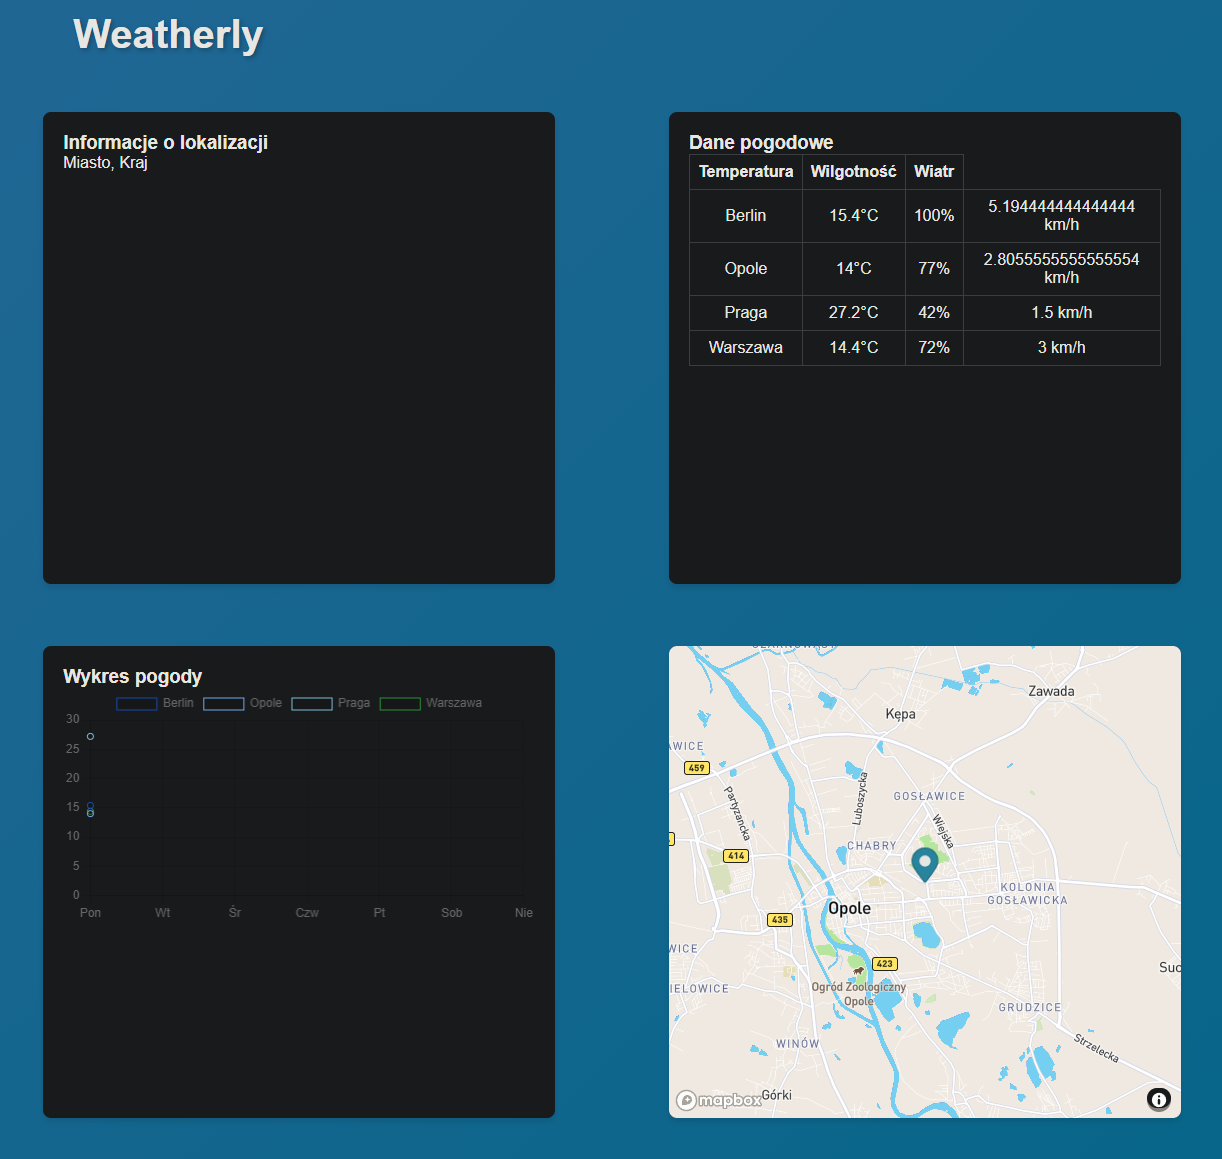Click the Górki label on map
1222x1159 pixels.
777,1095
